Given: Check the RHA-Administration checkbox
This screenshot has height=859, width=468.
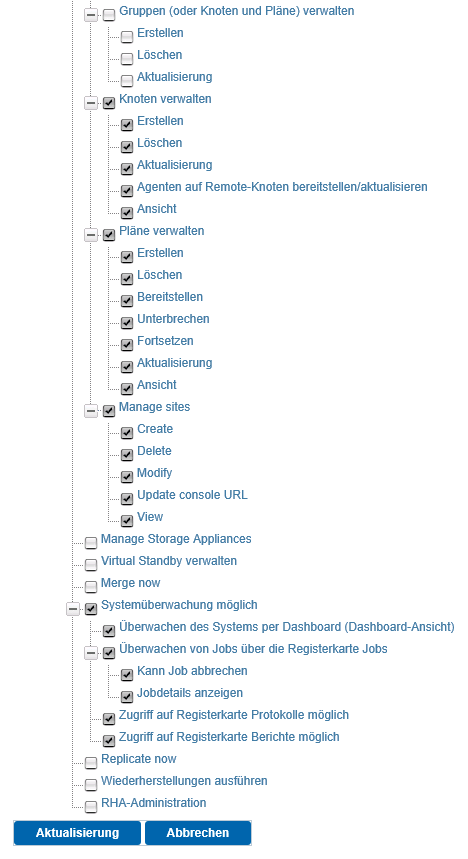Looking at the screenshot, I should coord(91,806).
